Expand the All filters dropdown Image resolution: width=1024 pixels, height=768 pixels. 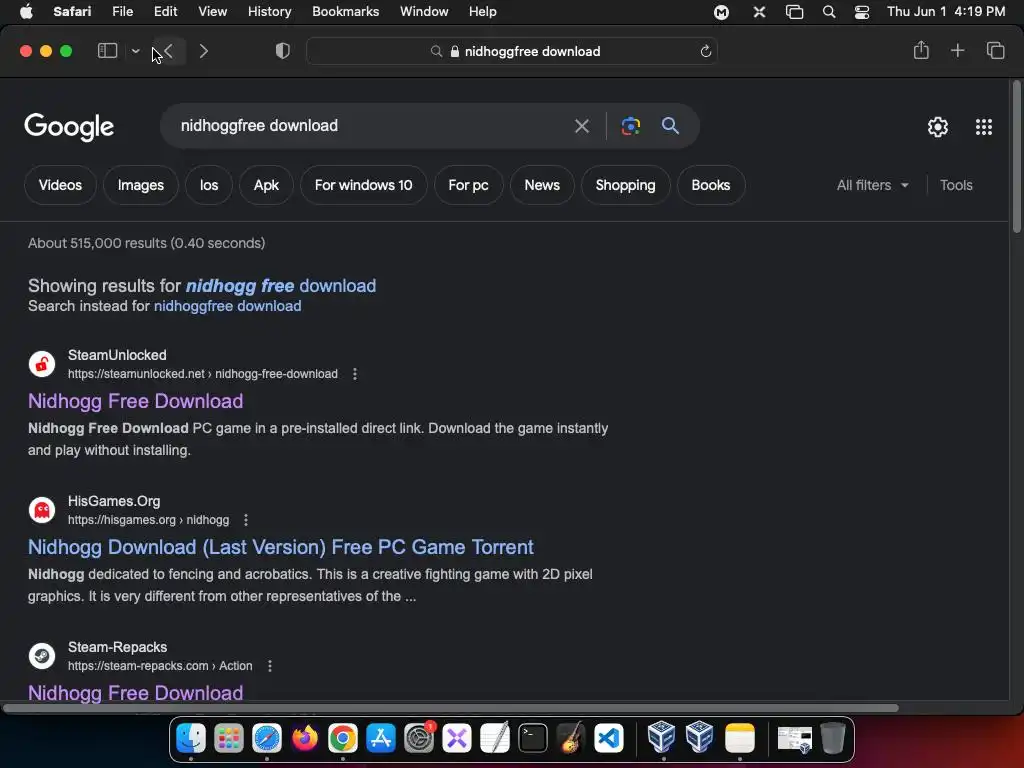point(872,185)
